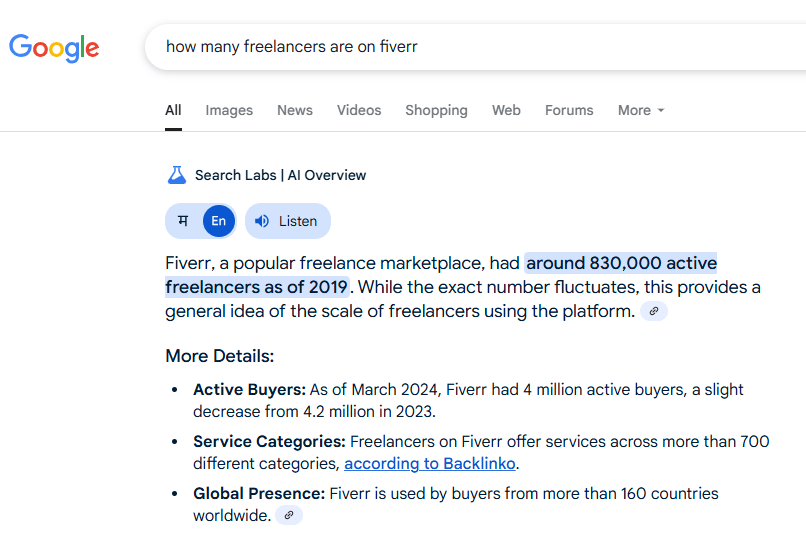Switch AI Overview language to Hindi (म)
Viewport: 806px width, 552px height.
click(x=183, y=221)
